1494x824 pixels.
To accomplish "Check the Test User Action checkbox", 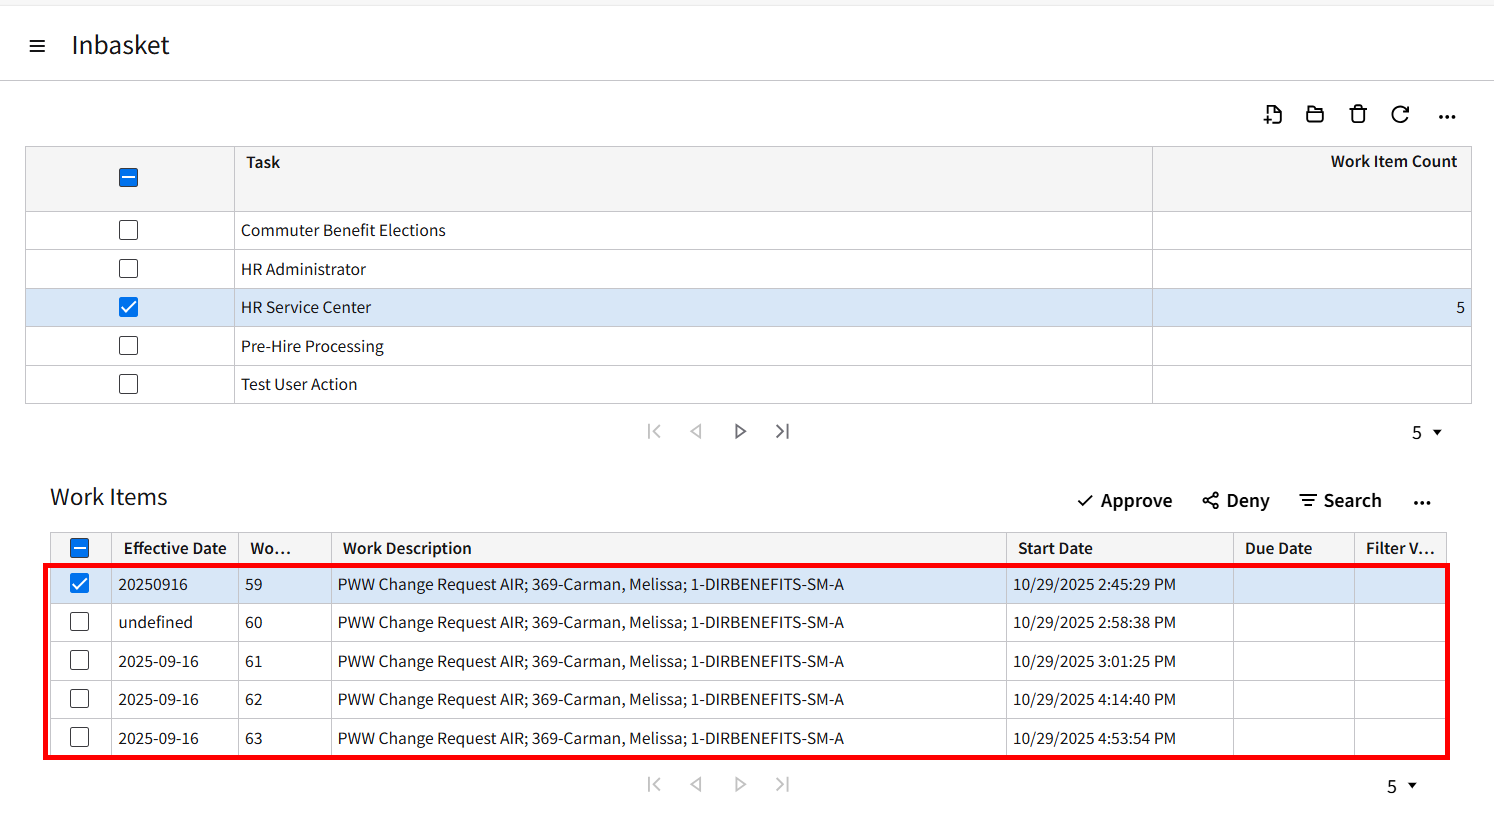I will pyautogui.click(x=128, y=384).
